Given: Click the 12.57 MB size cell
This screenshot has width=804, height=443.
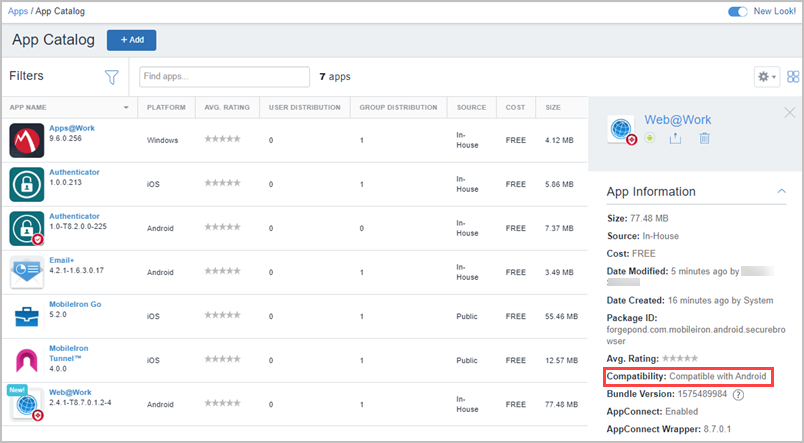Looking at the screenshot, I should [561, 361].
